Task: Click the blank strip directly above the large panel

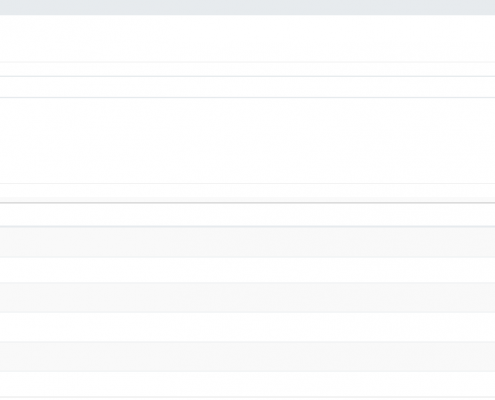Action: coord(247,87)
